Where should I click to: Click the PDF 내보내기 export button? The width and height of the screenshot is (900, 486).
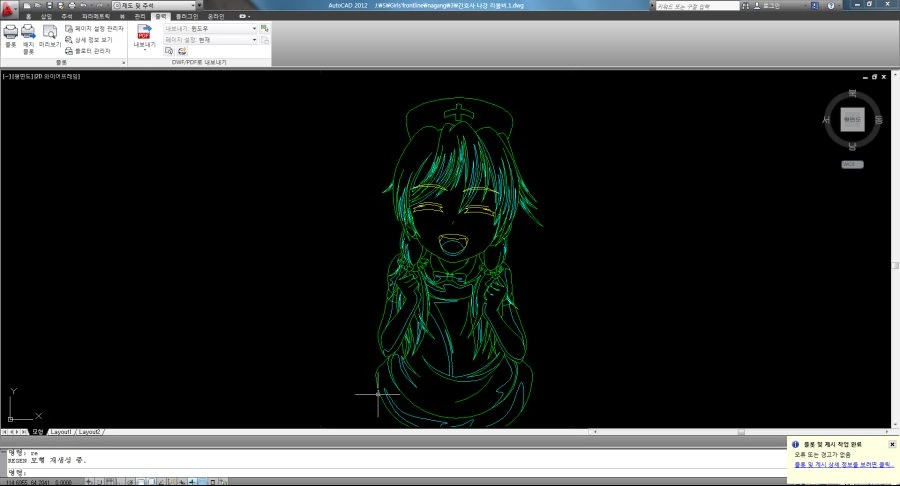[x=144, y=37]
